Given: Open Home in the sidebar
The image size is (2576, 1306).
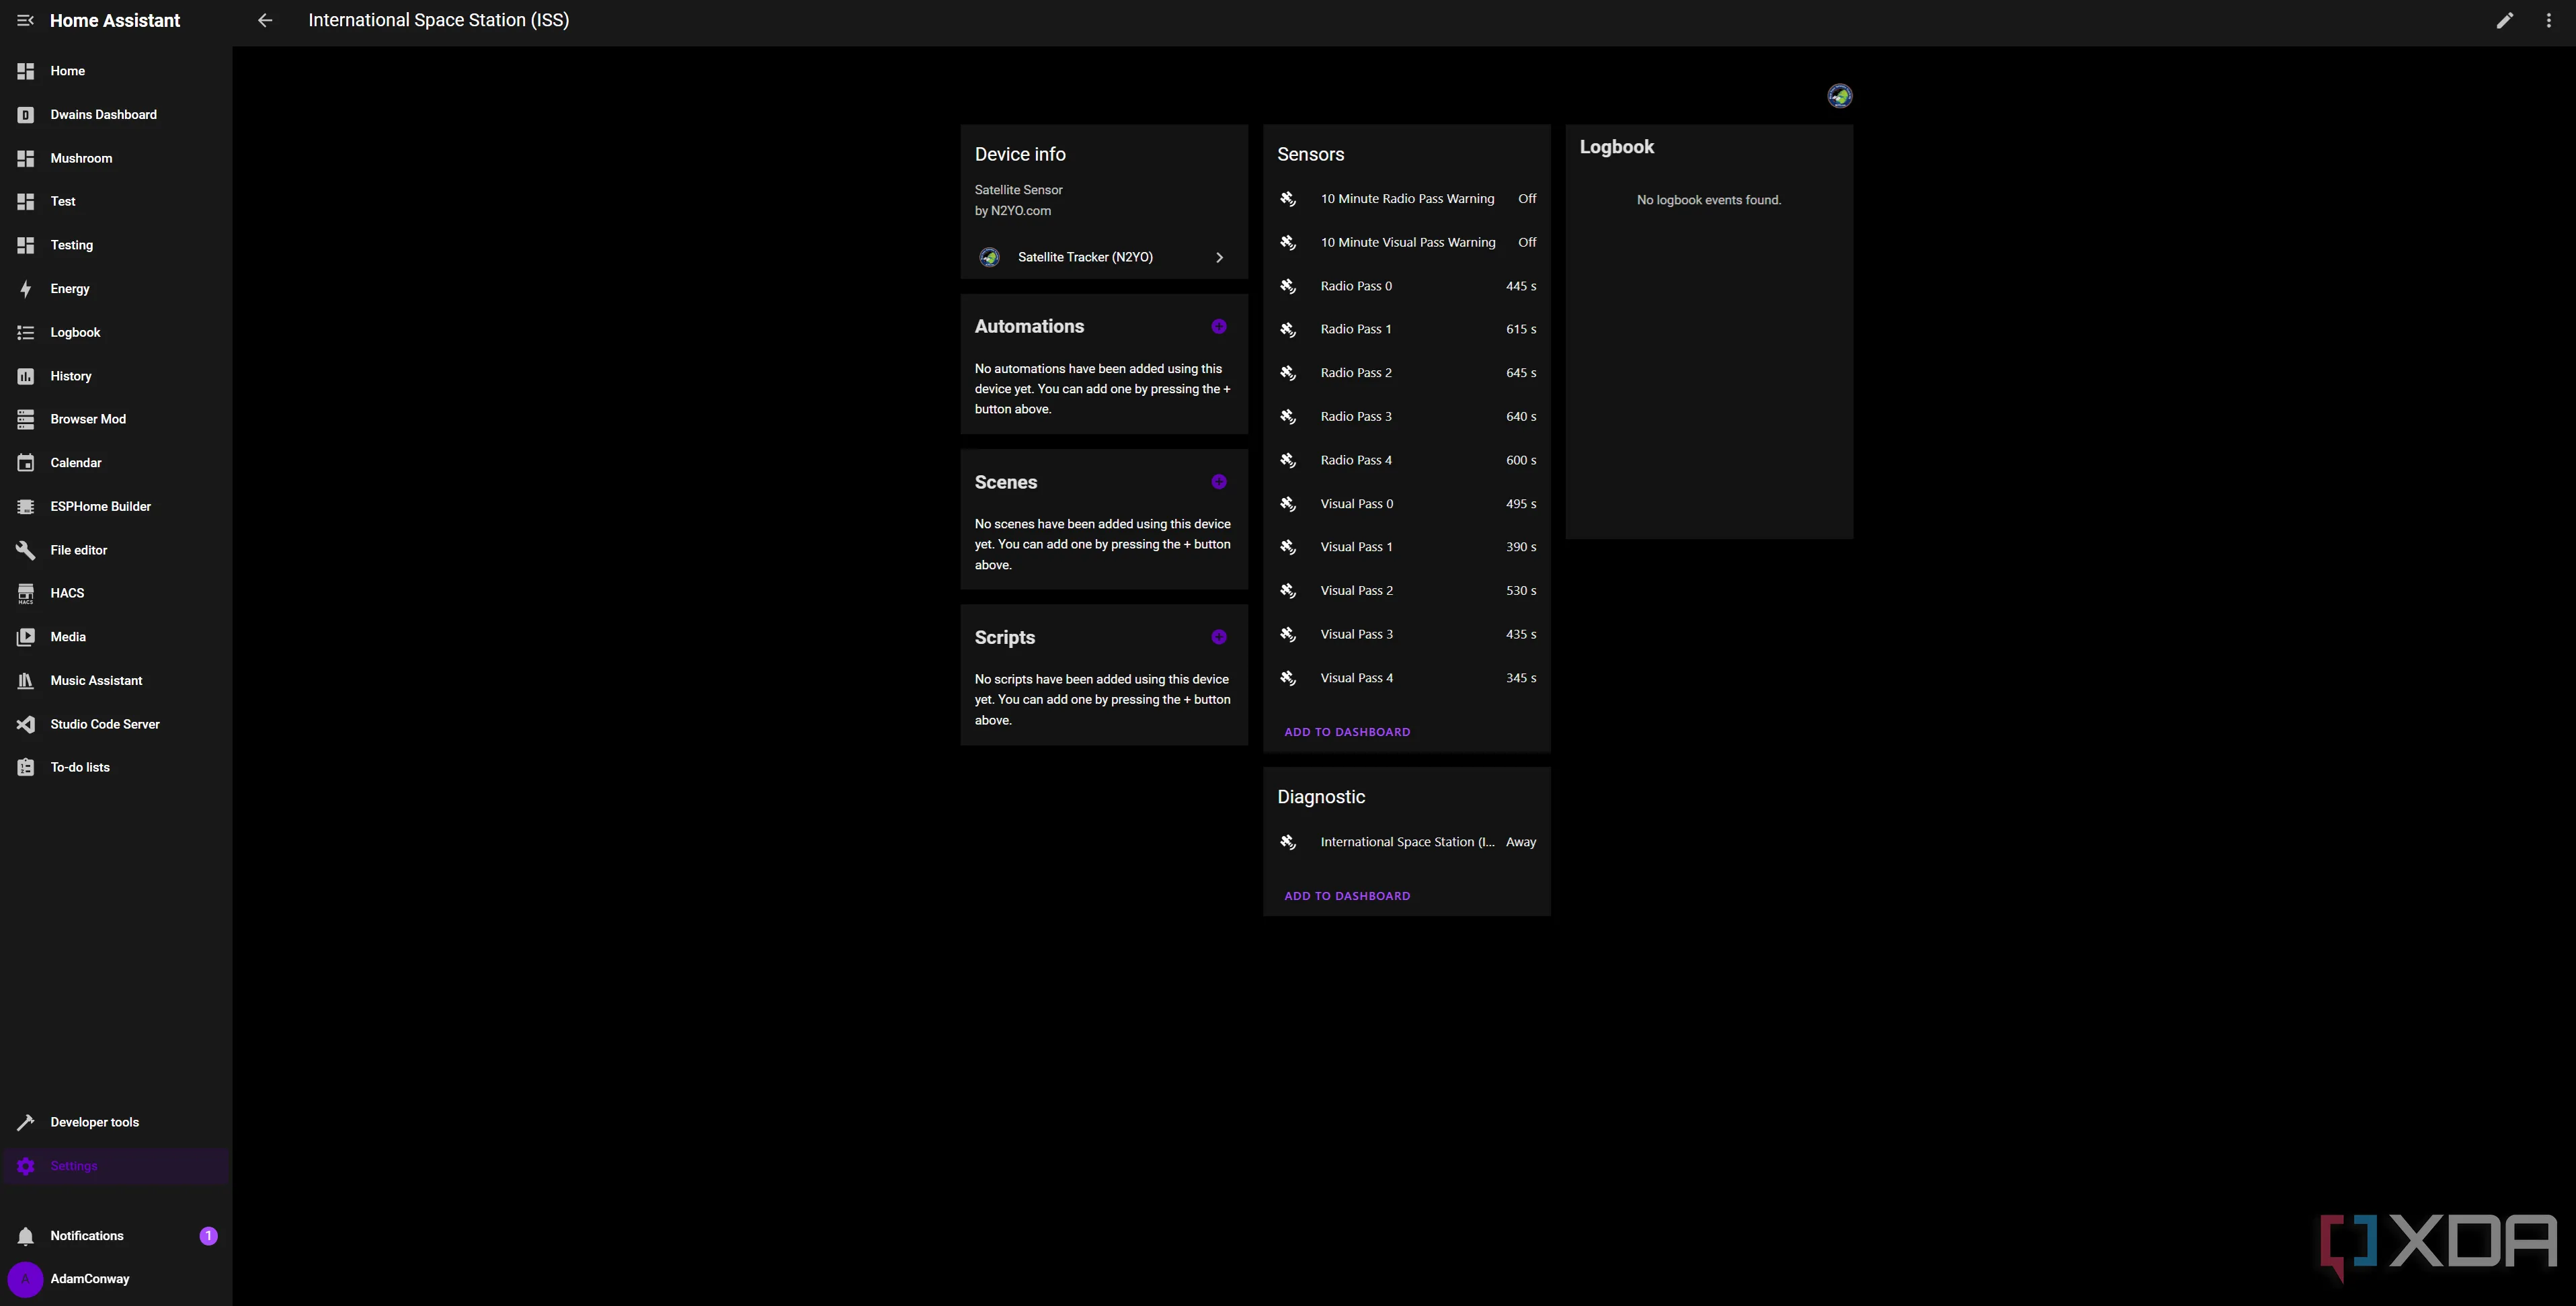Looking at the screenshot, I should (116, 71).
